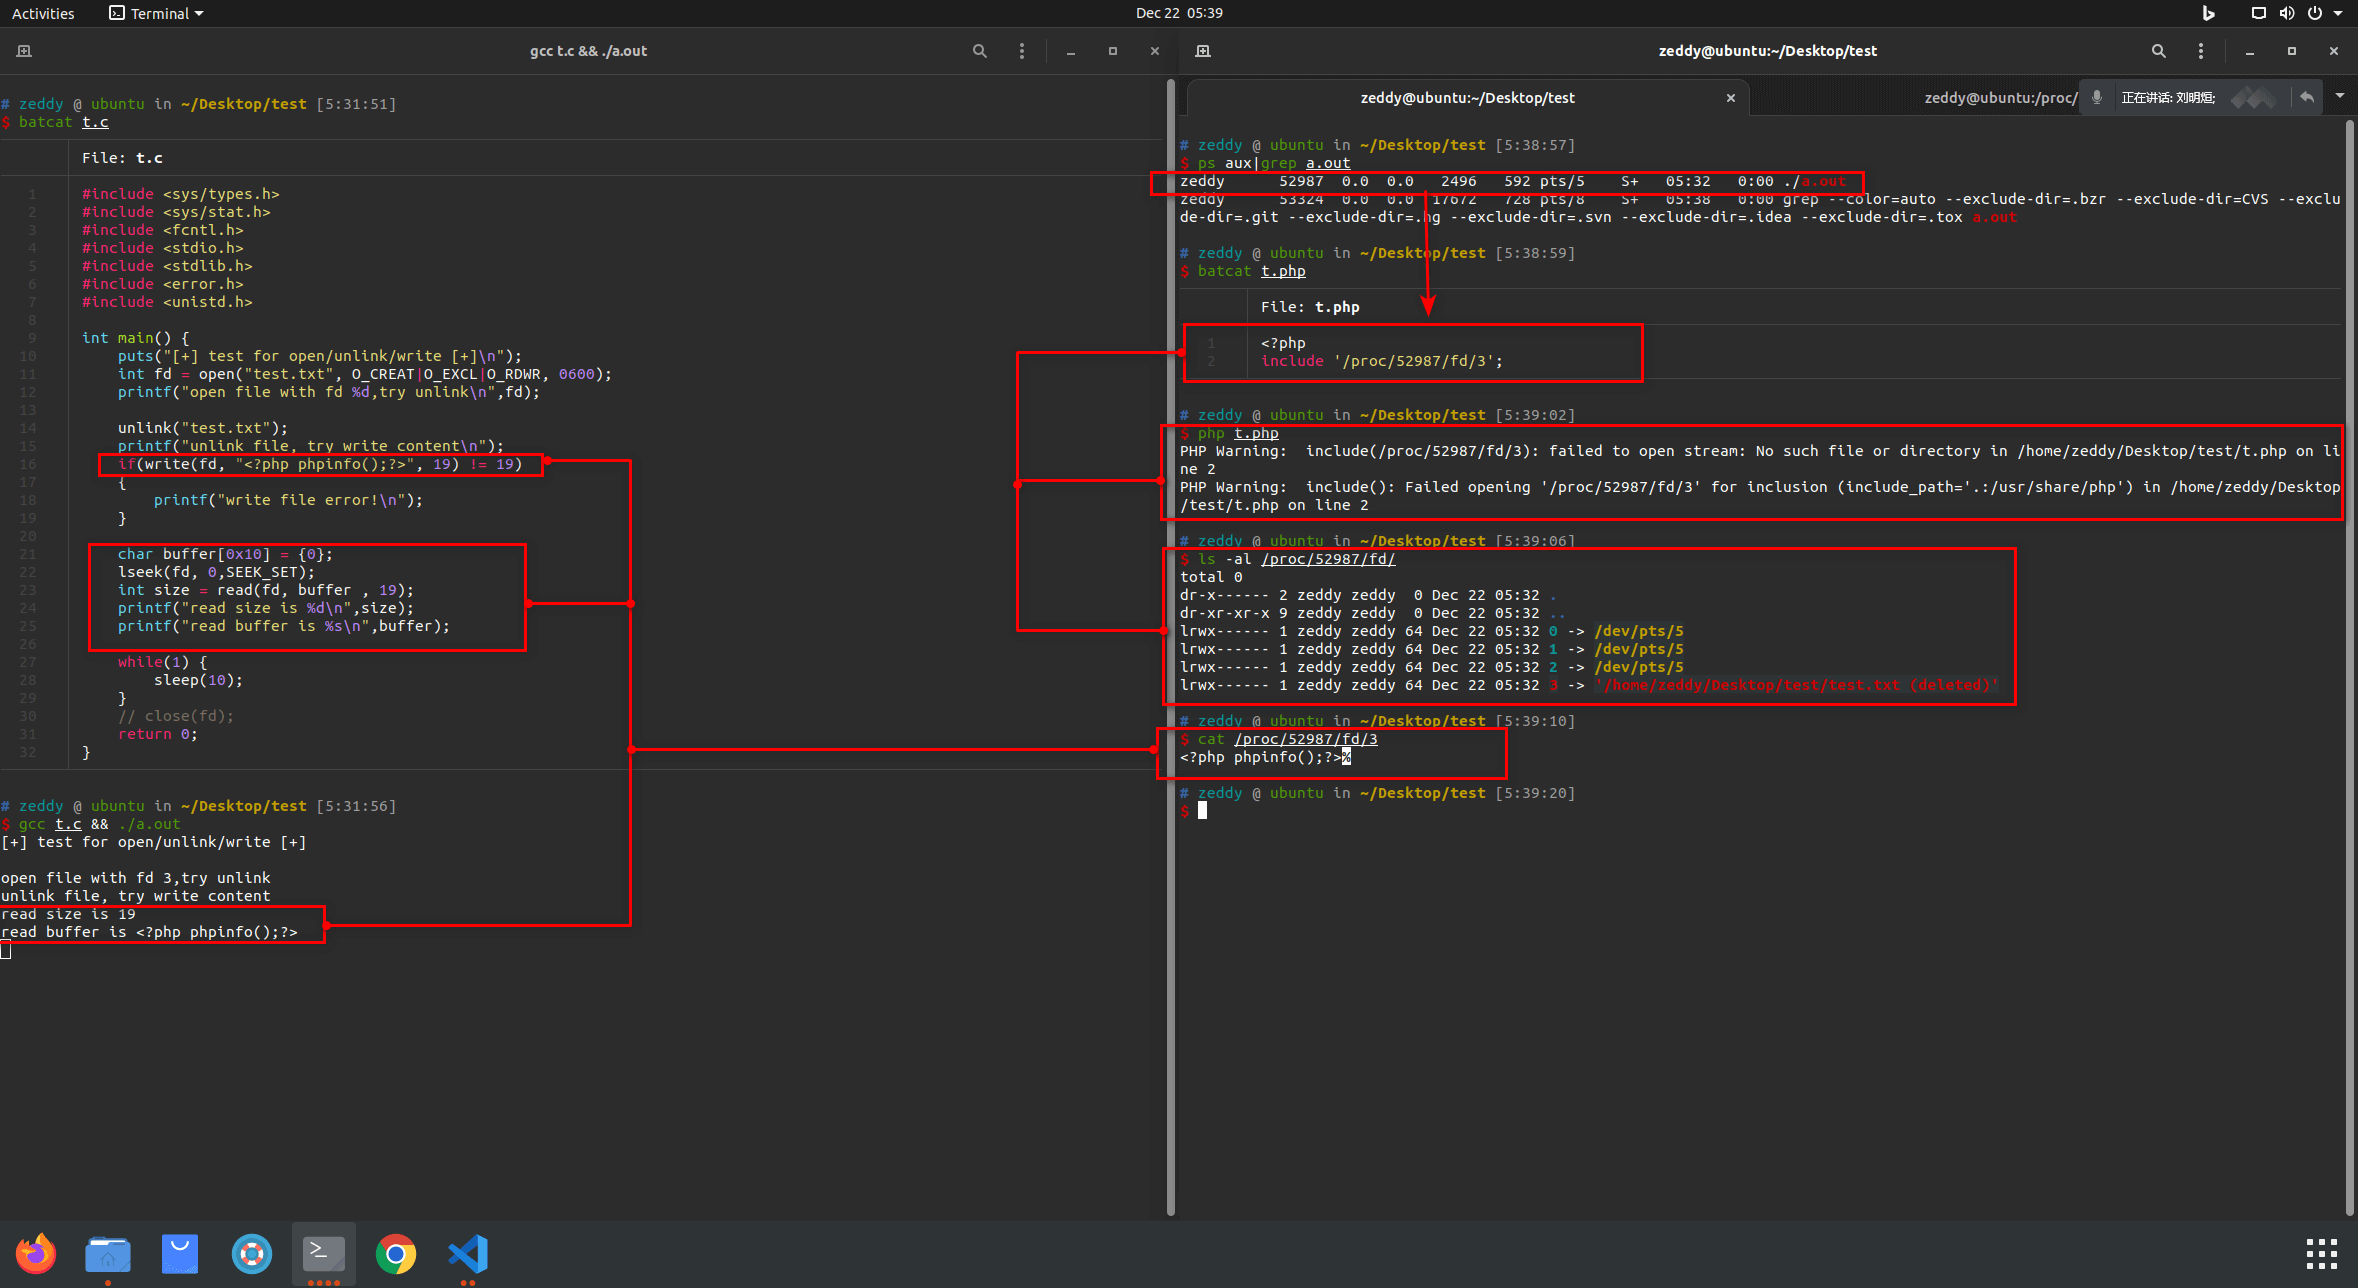The height and width of the screenshot is (1288, 2358).
Task: Close the zeddy@ubuntu:~/Desktop/test tab
Action: coord(1730,98)
